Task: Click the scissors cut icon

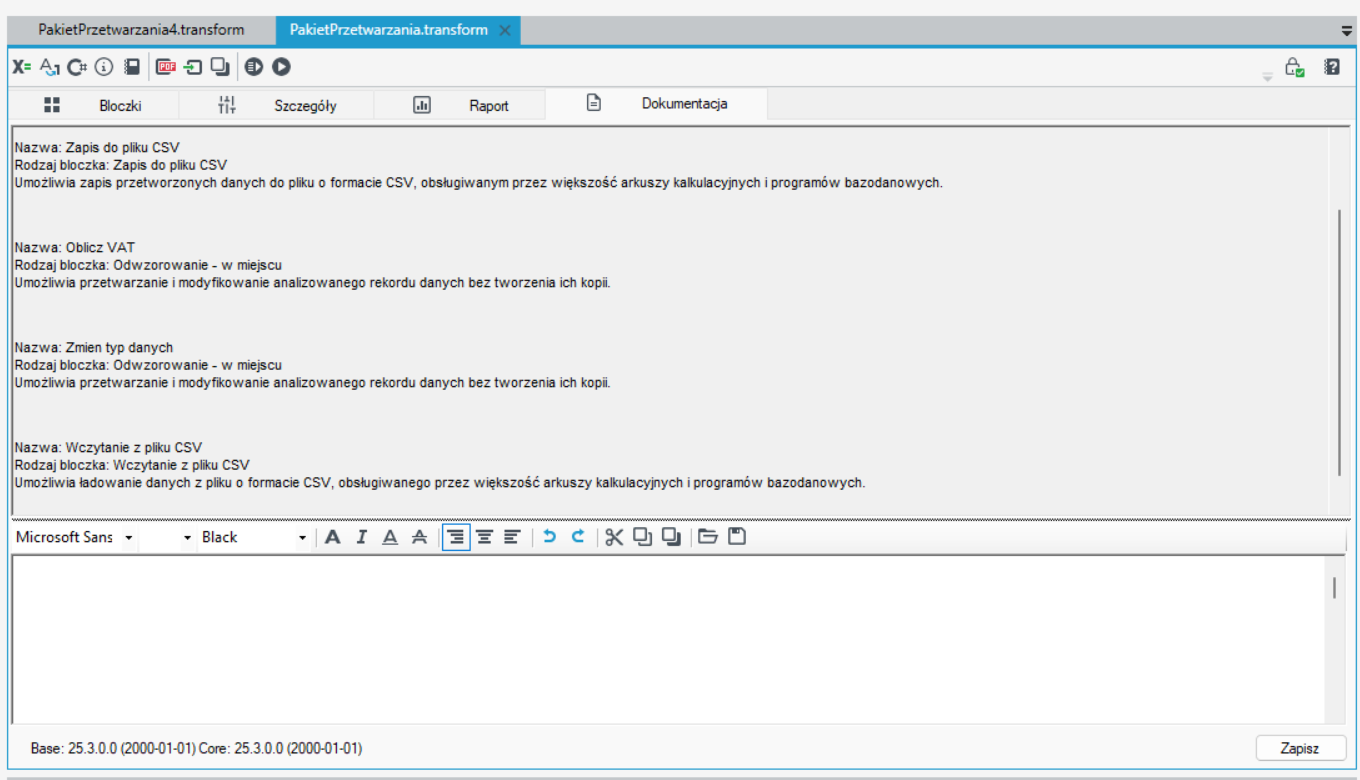Action: point(614,537)
